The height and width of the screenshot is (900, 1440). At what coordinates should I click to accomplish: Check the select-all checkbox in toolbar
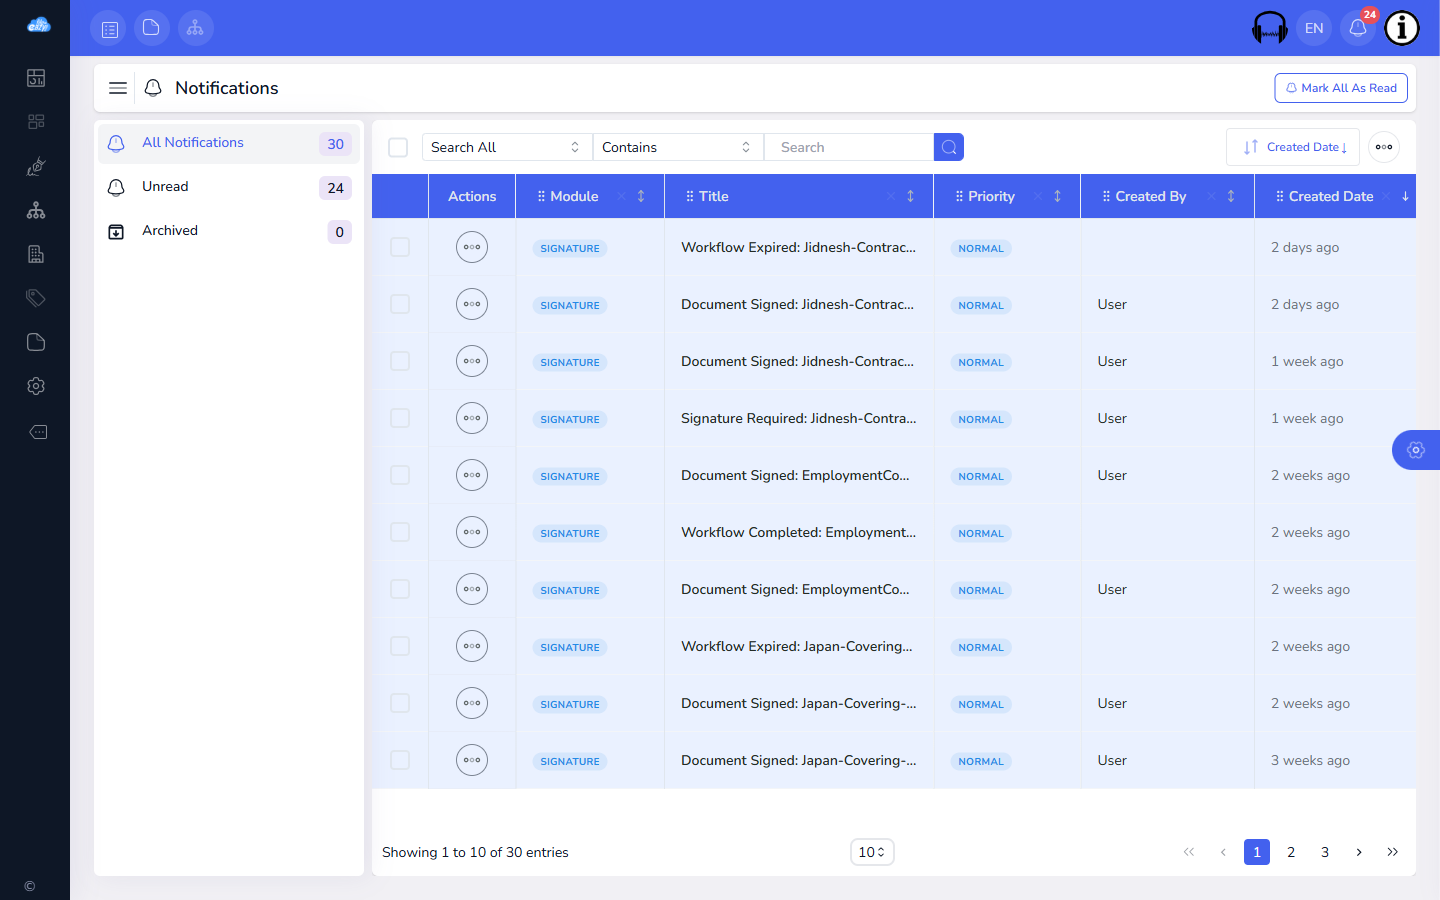[x=398, y=147]
